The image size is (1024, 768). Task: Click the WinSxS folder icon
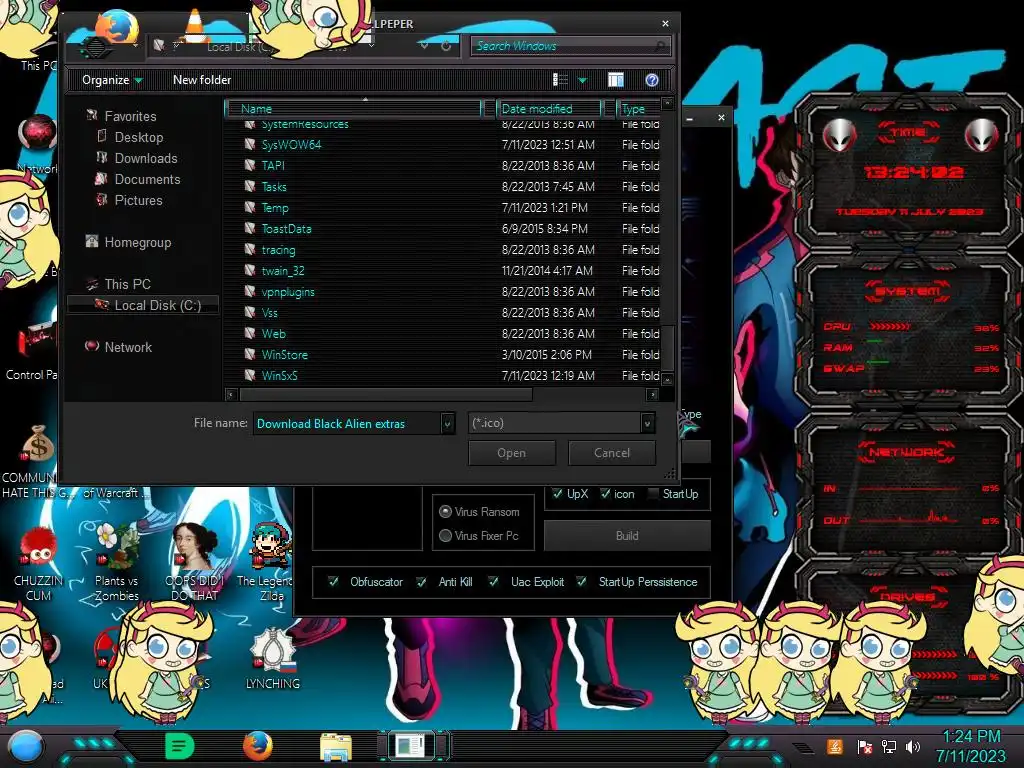[249, 375]
